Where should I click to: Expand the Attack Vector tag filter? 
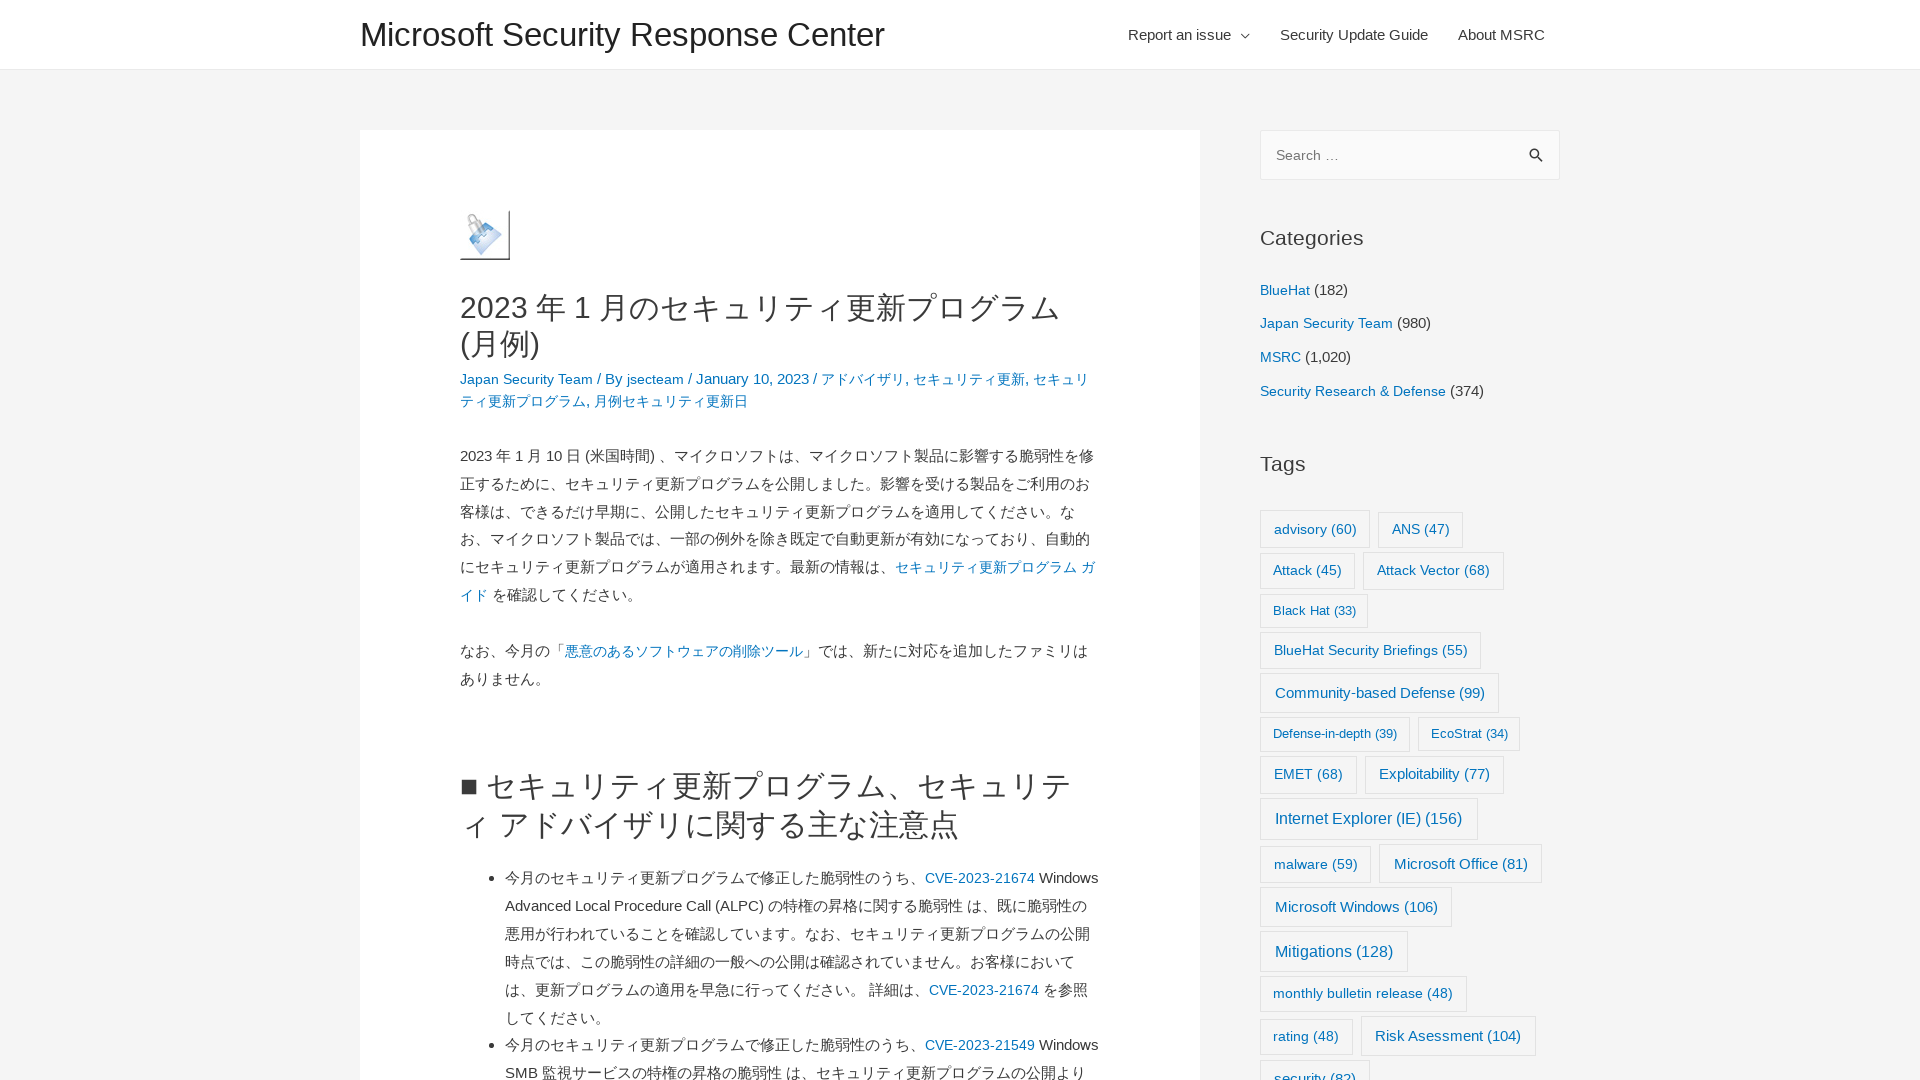coord(1432,570)
